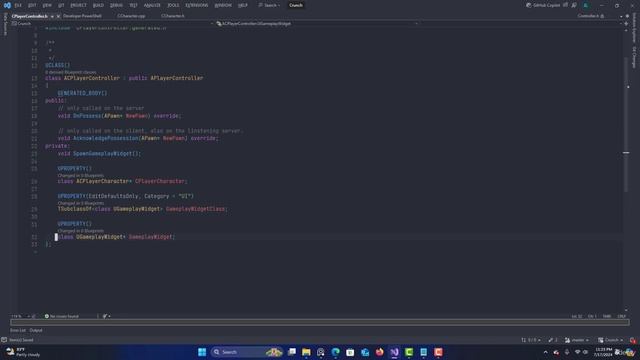Click the horizontal editor scrollbar
The width and height of the screenshot is (640, 360).
coord(320,322)
